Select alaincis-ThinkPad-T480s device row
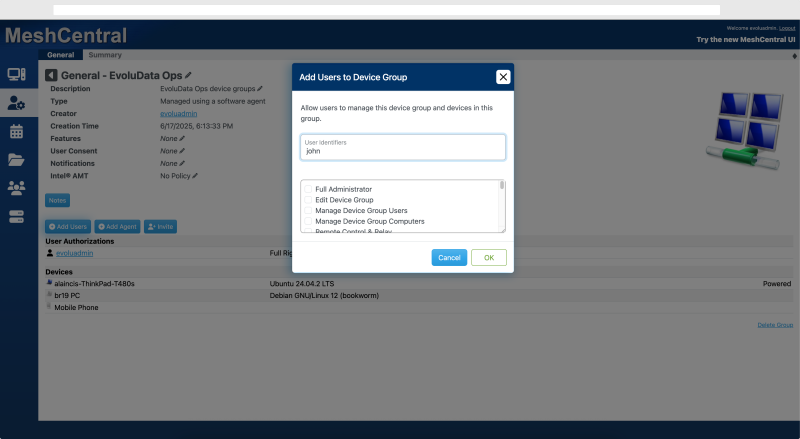 [x=418, y=283]
